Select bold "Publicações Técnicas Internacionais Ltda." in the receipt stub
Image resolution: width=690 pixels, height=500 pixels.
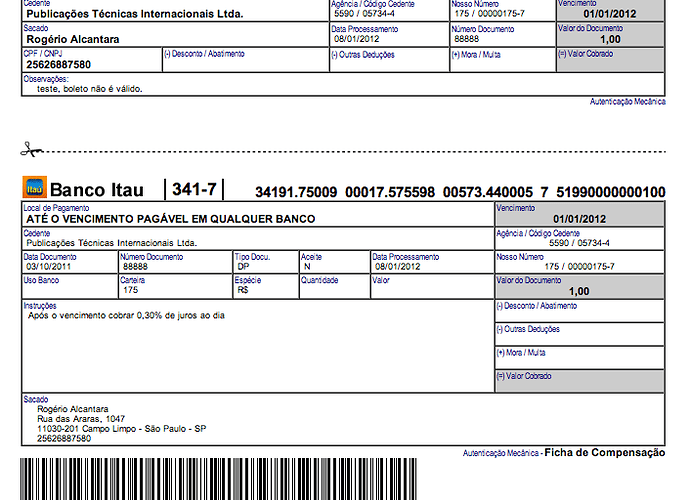point(135,14)
